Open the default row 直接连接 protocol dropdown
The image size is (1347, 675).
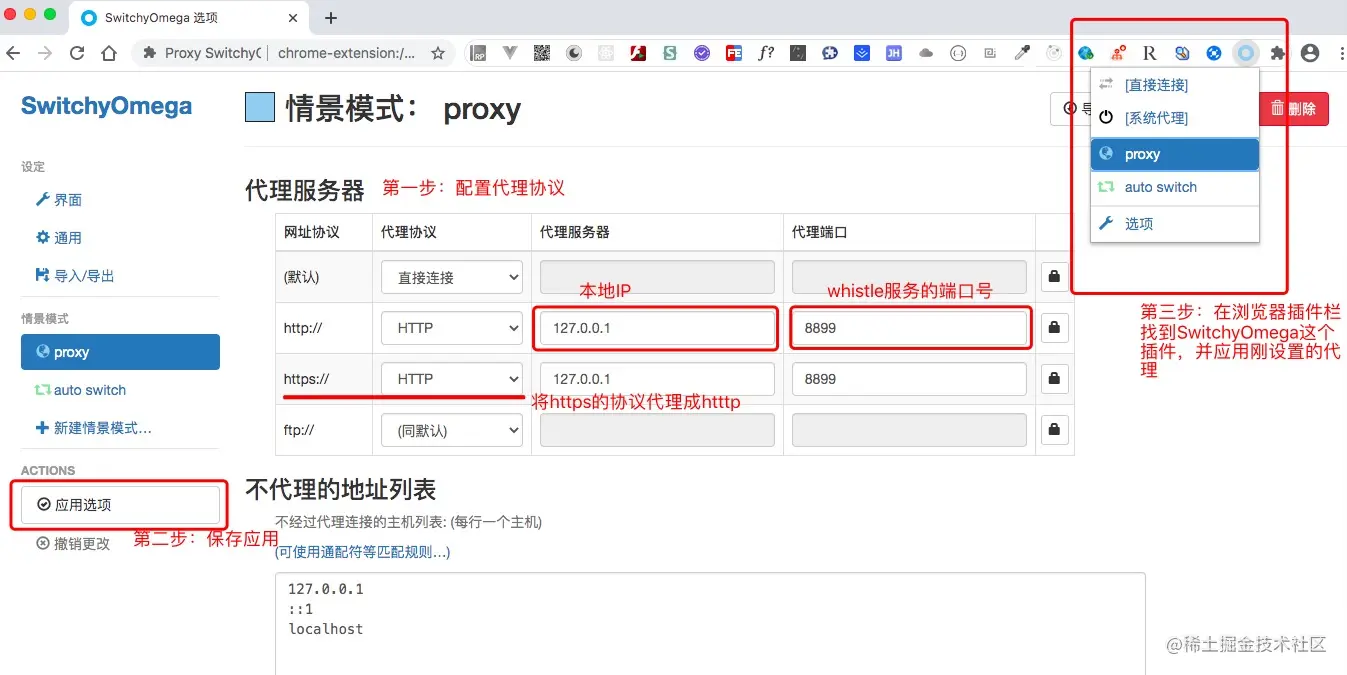pos(452,277)
